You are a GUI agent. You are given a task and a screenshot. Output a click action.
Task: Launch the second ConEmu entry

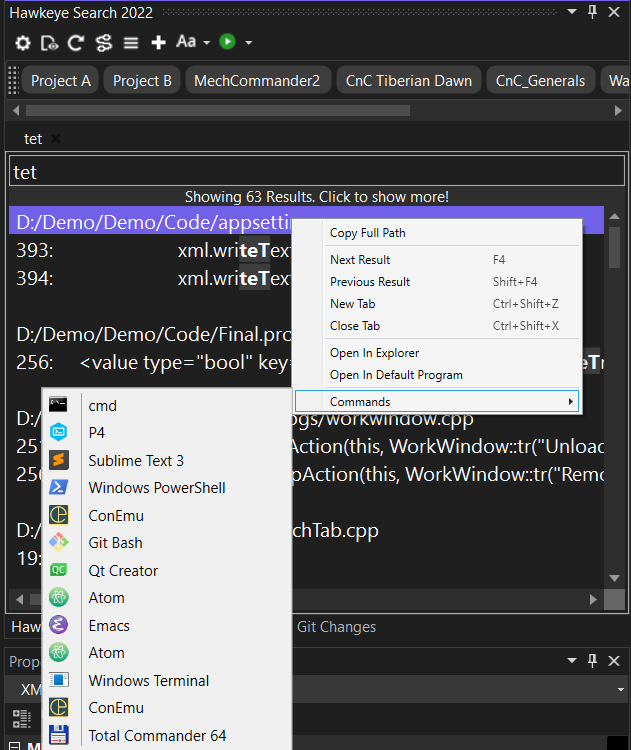pos(167,708)
